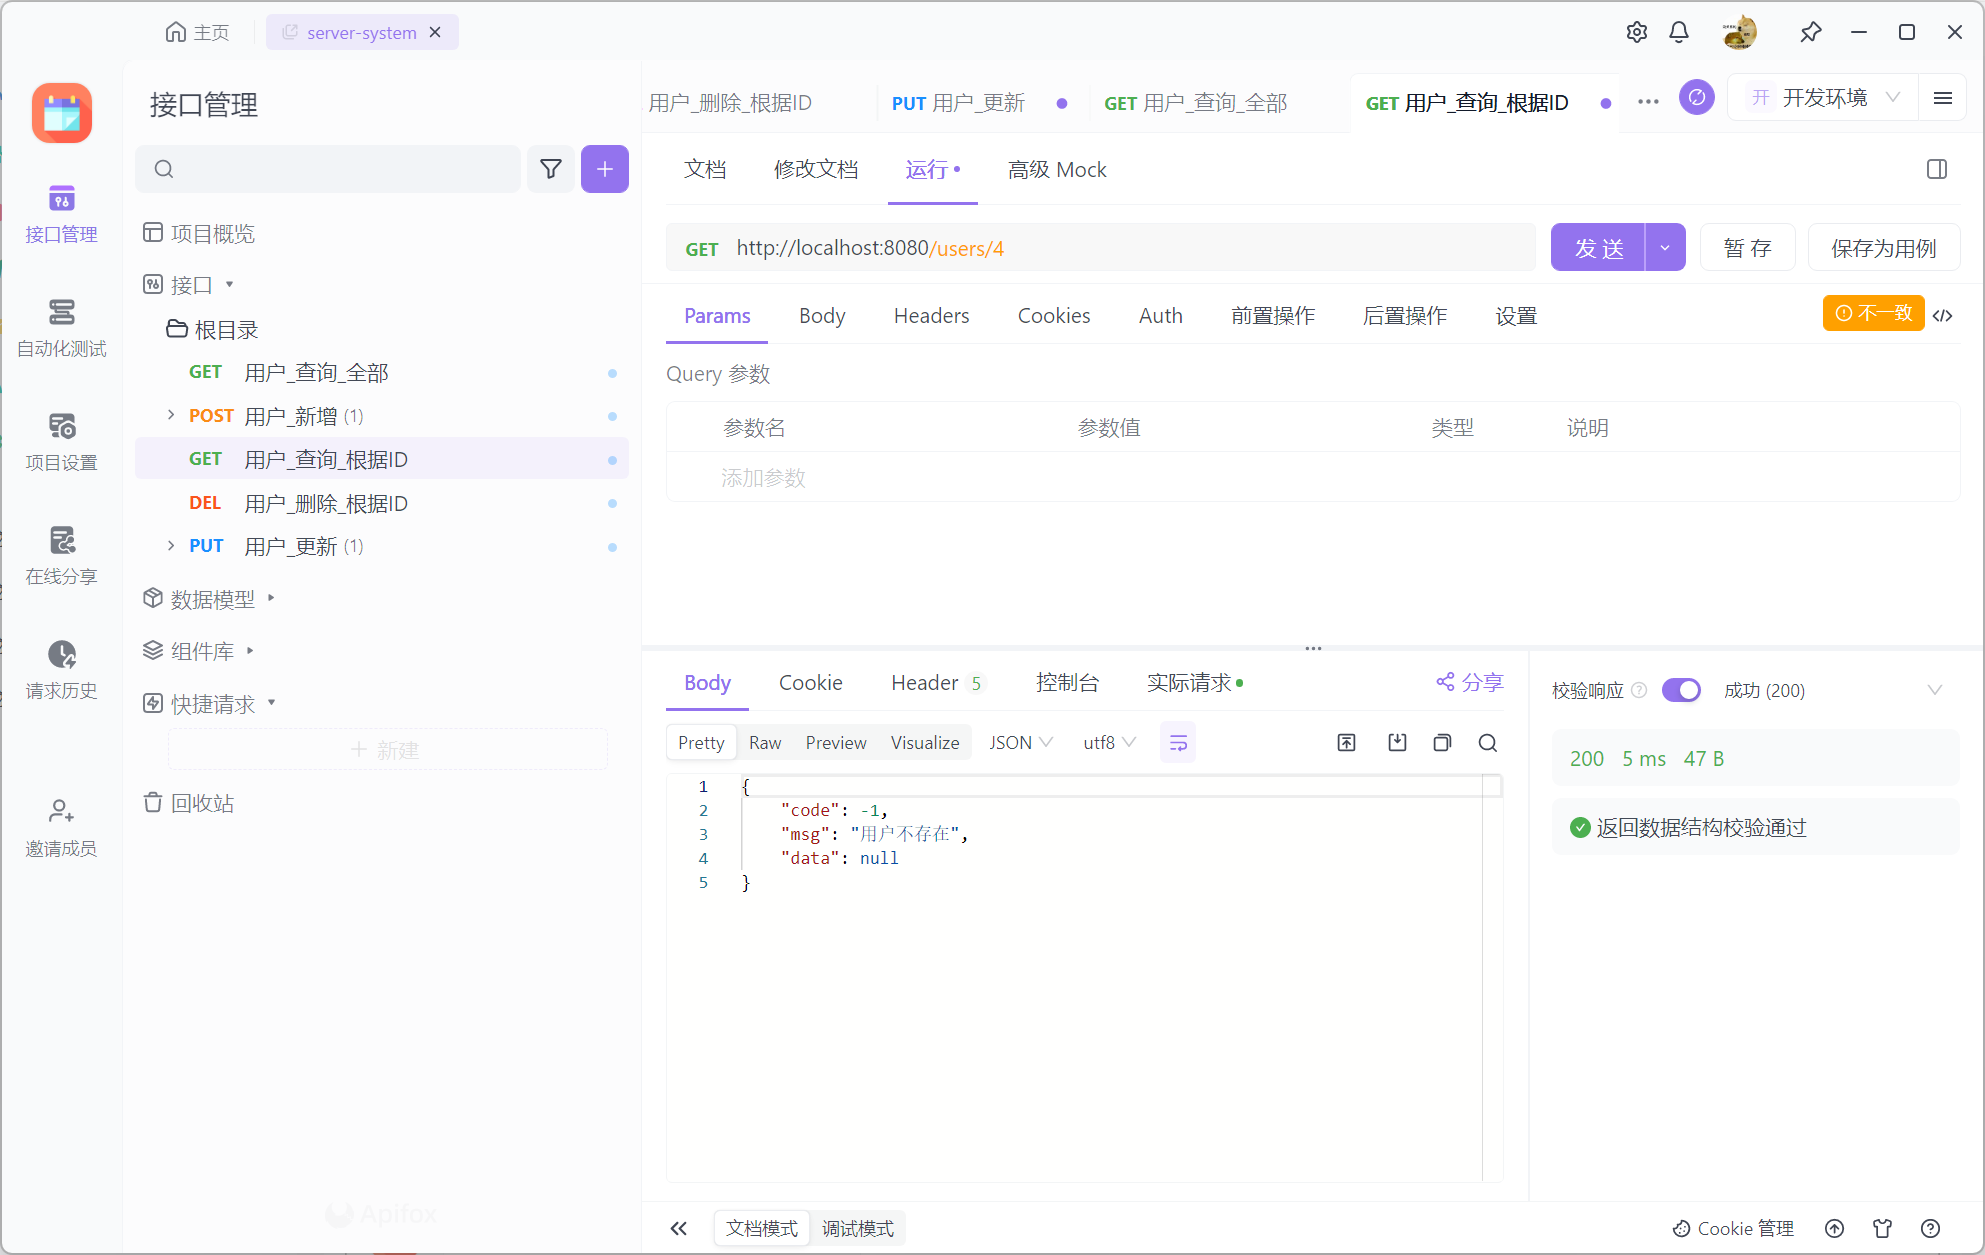This screenshot has width=1985, height=1255.
Task: Open the utf8 encoding dropdown
Action: pyautogui.click(x=1109, y=743)
